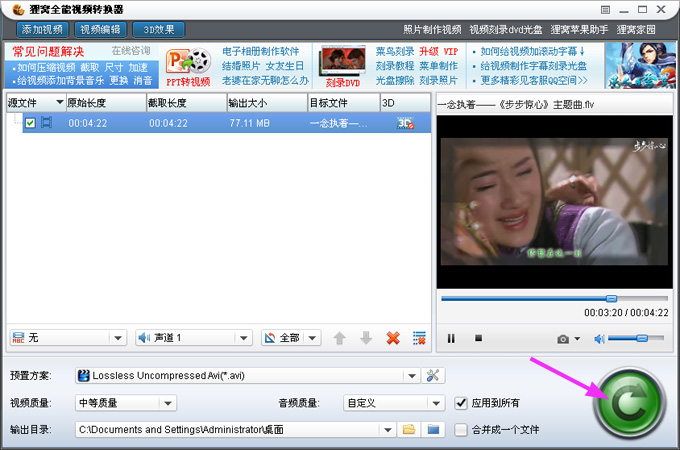This screenshot has width=680, height=450.
Task: Clear the file list with the list-delete icon
Action: point(419,338)
